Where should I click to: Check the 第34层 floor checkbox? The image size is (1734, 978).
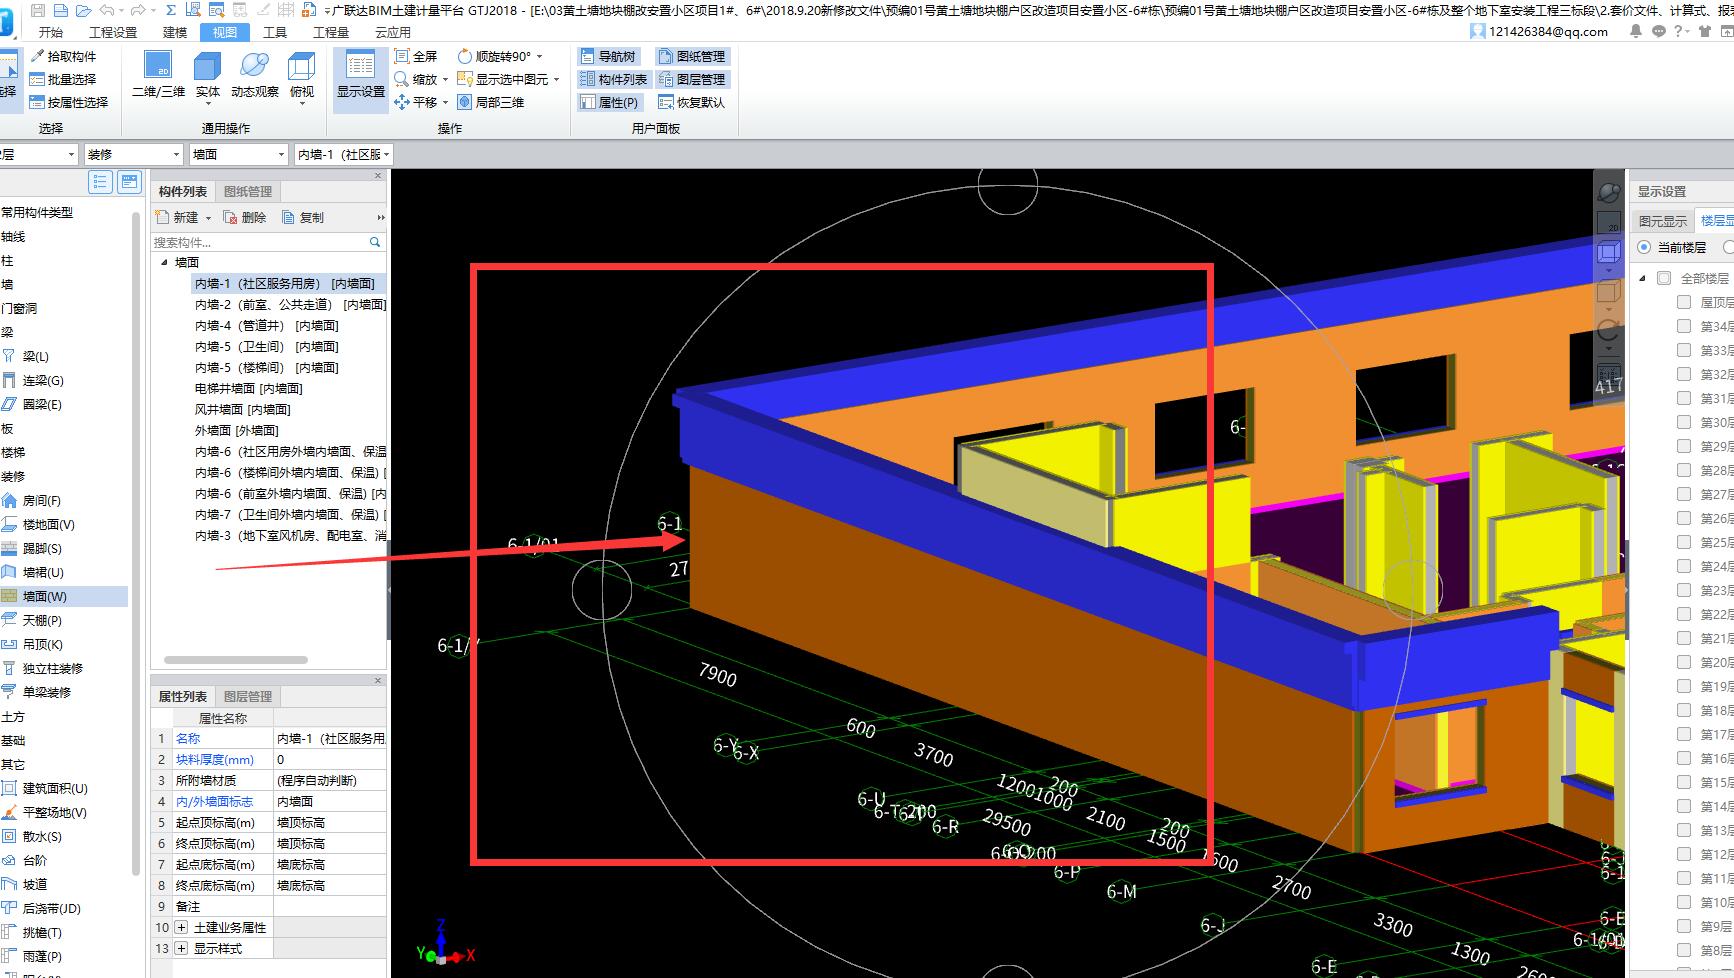tap(1684, 326)
